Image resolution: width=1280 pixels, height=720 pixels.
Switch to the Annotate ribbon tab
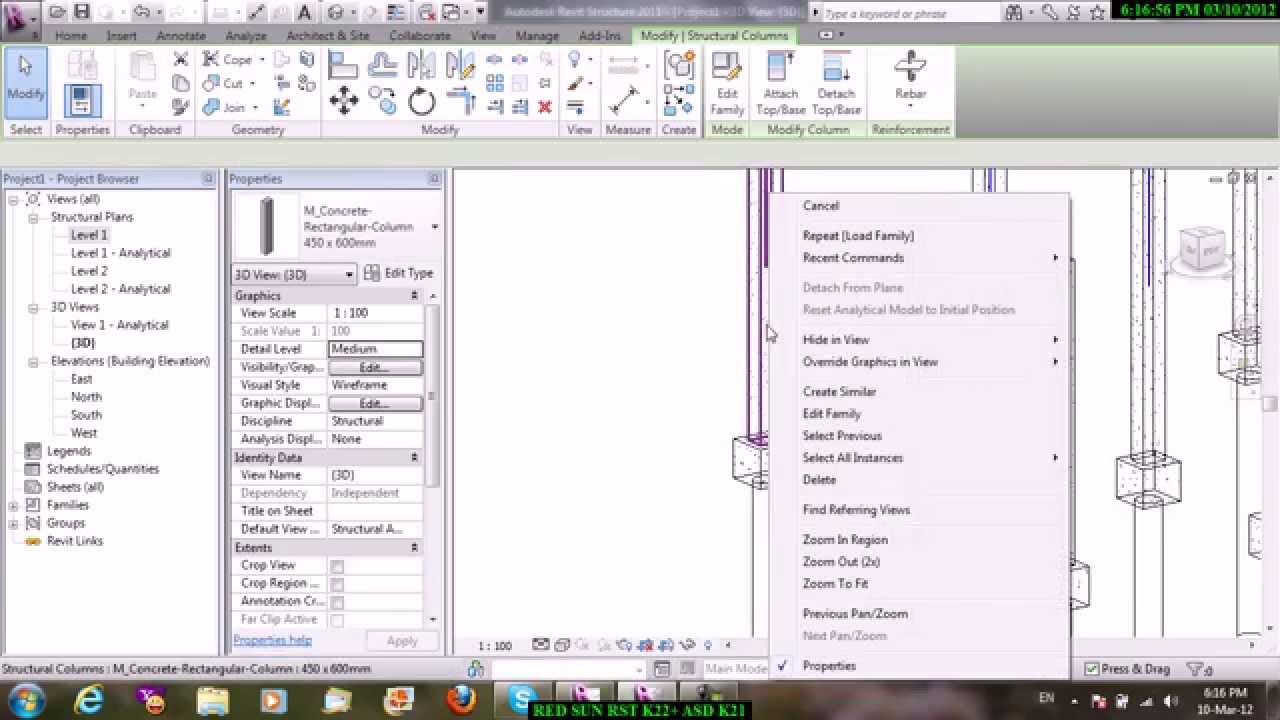pos(181,35)
